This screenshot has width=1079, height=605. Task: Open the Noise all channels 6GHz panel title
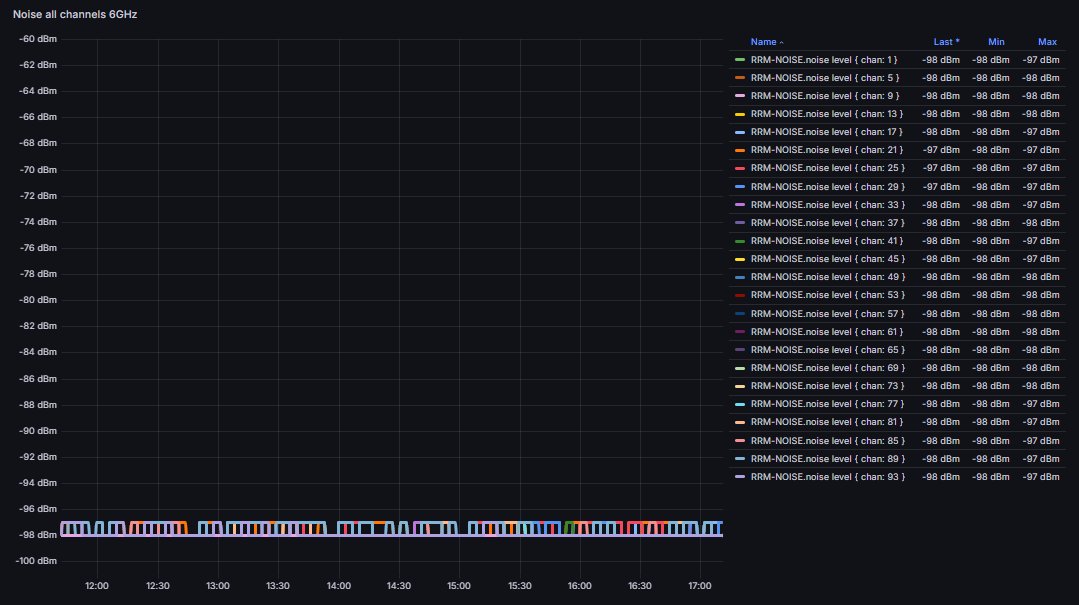point(75,14)
